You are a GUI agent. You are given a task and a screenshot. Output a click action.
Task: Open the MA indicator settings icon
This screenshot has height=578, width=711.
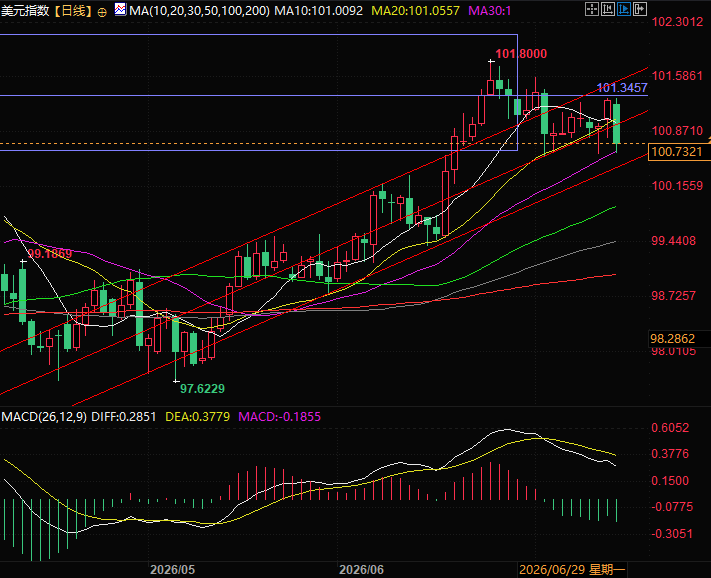coord(121,10)
